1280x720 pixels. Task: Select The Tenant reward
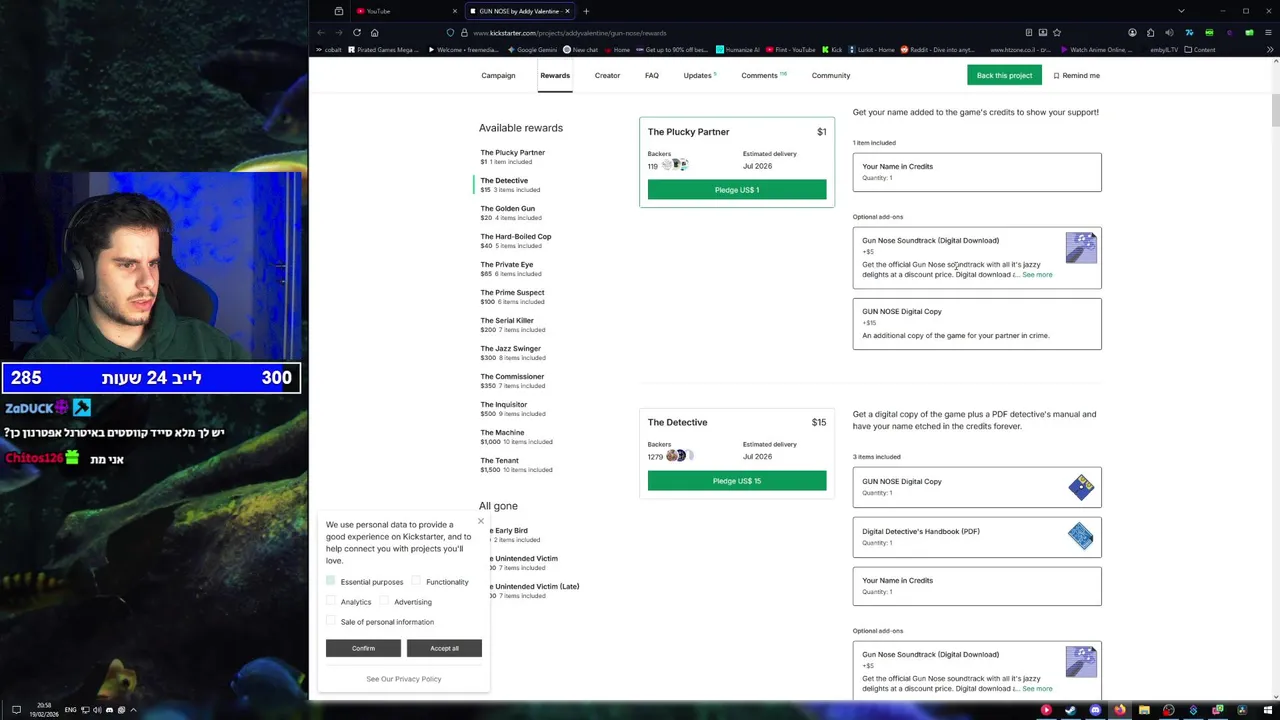point(515,464)
